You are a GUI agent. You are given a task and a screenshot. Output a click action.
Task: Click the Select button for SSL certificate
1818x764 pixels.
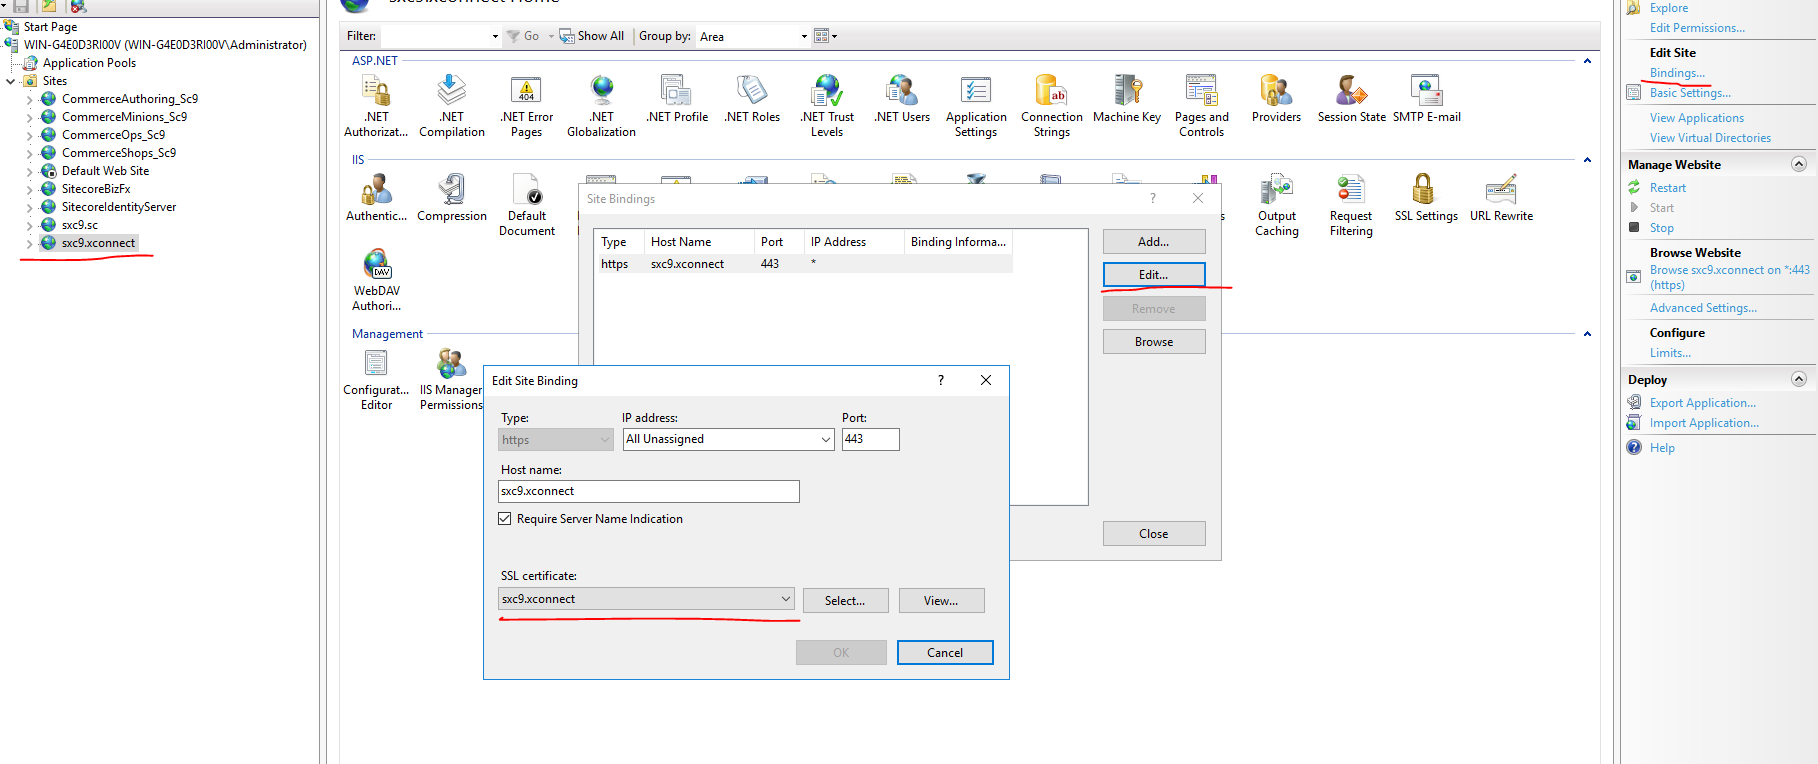pyautogui.click(x=845, y=600)
